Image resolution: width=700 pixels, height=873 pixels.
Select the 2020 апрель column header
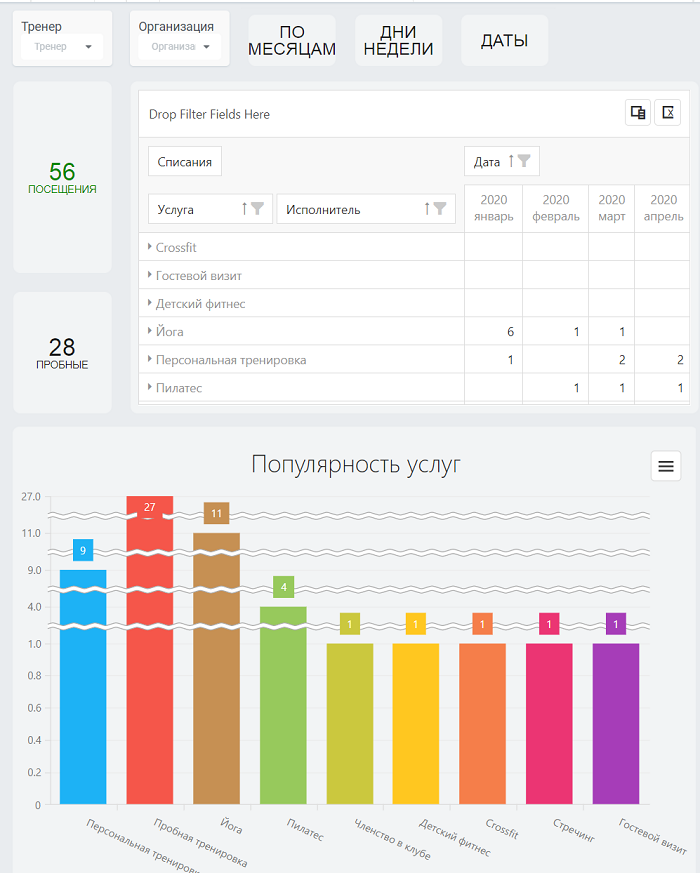pyautogui.click(x=663, y=208)
